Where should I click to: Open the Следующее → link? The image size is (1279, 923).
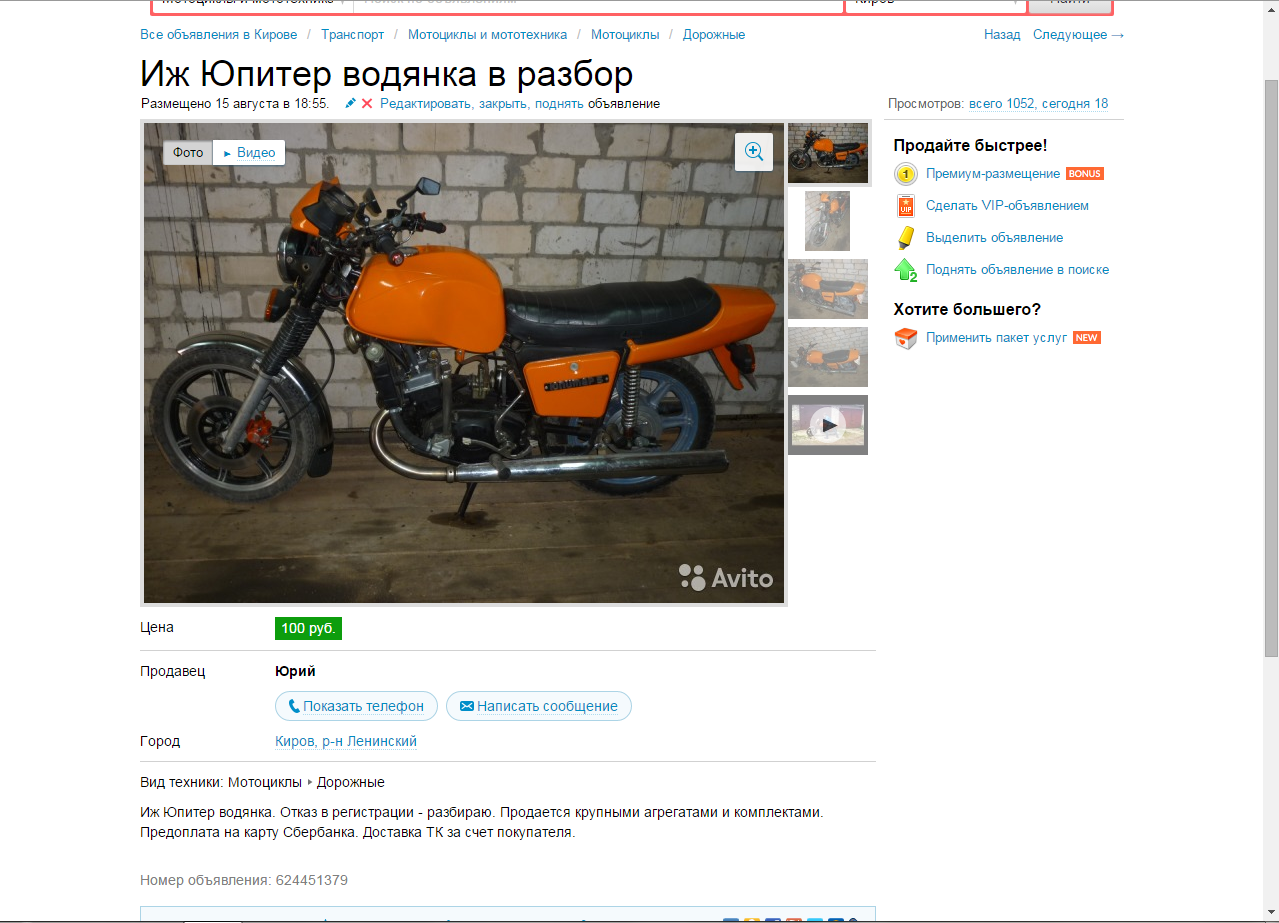pos(1078,35)
